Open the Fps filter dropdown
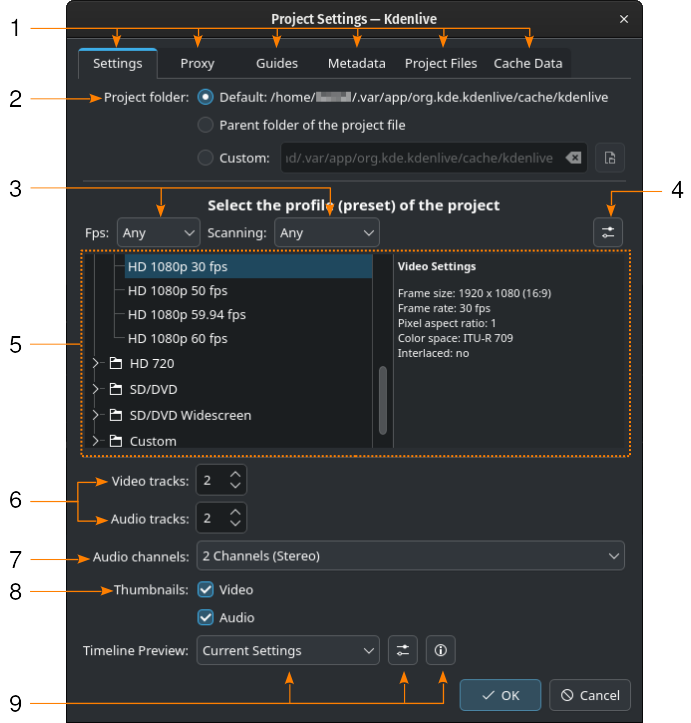 click(159, 232)
